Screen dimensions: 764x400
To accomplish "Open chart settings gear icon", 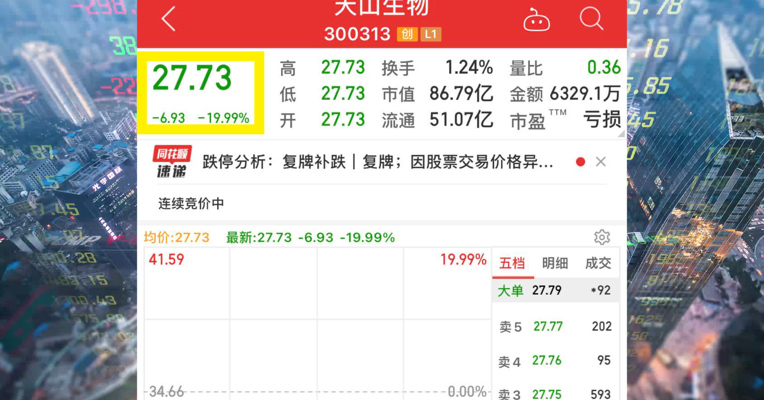I will [602, 237].
